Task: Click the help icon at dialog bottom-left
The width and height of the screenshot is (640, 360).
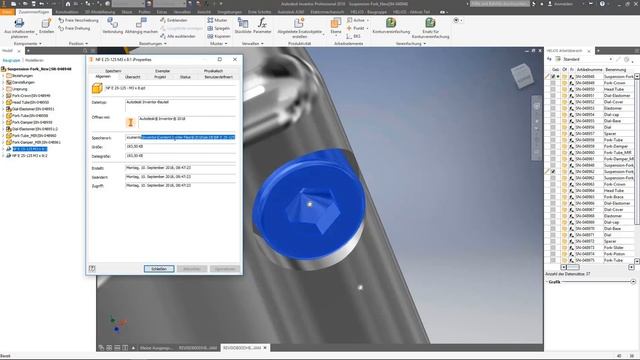Action: point(92,269)
